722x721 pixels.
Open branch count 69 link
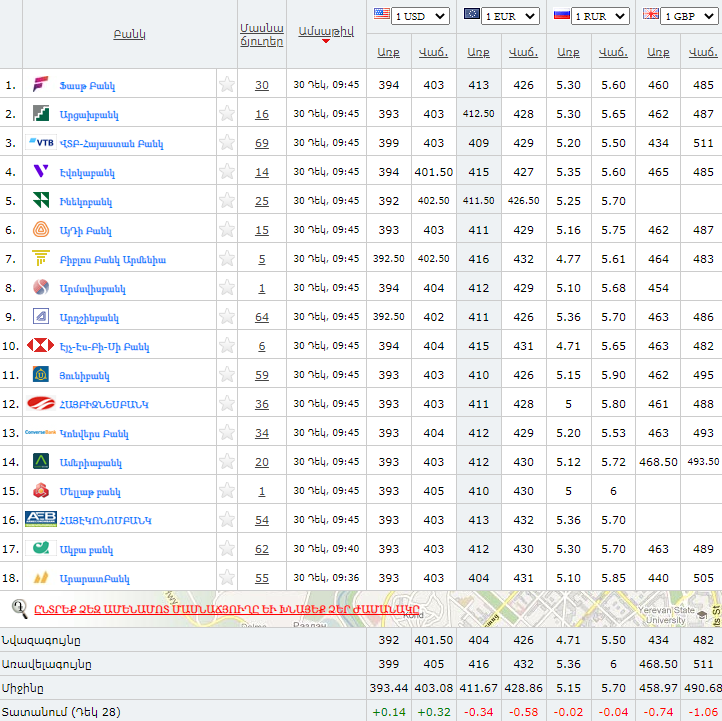click(x=262, y=143)
